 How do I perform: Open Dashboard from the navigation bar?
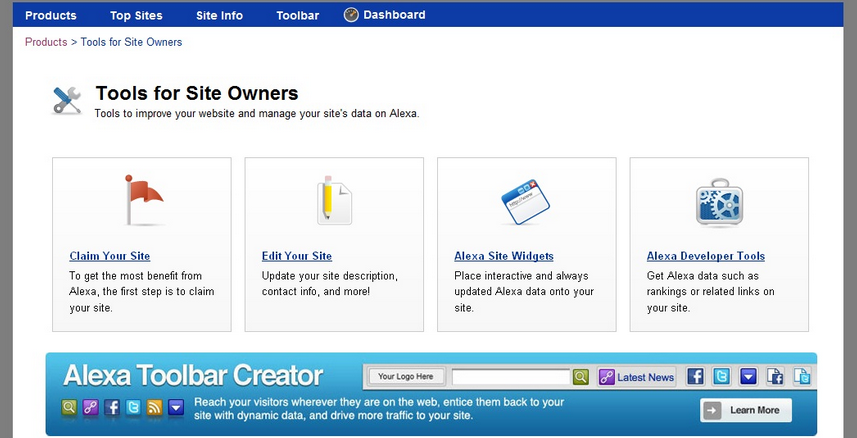pos(394,15)
